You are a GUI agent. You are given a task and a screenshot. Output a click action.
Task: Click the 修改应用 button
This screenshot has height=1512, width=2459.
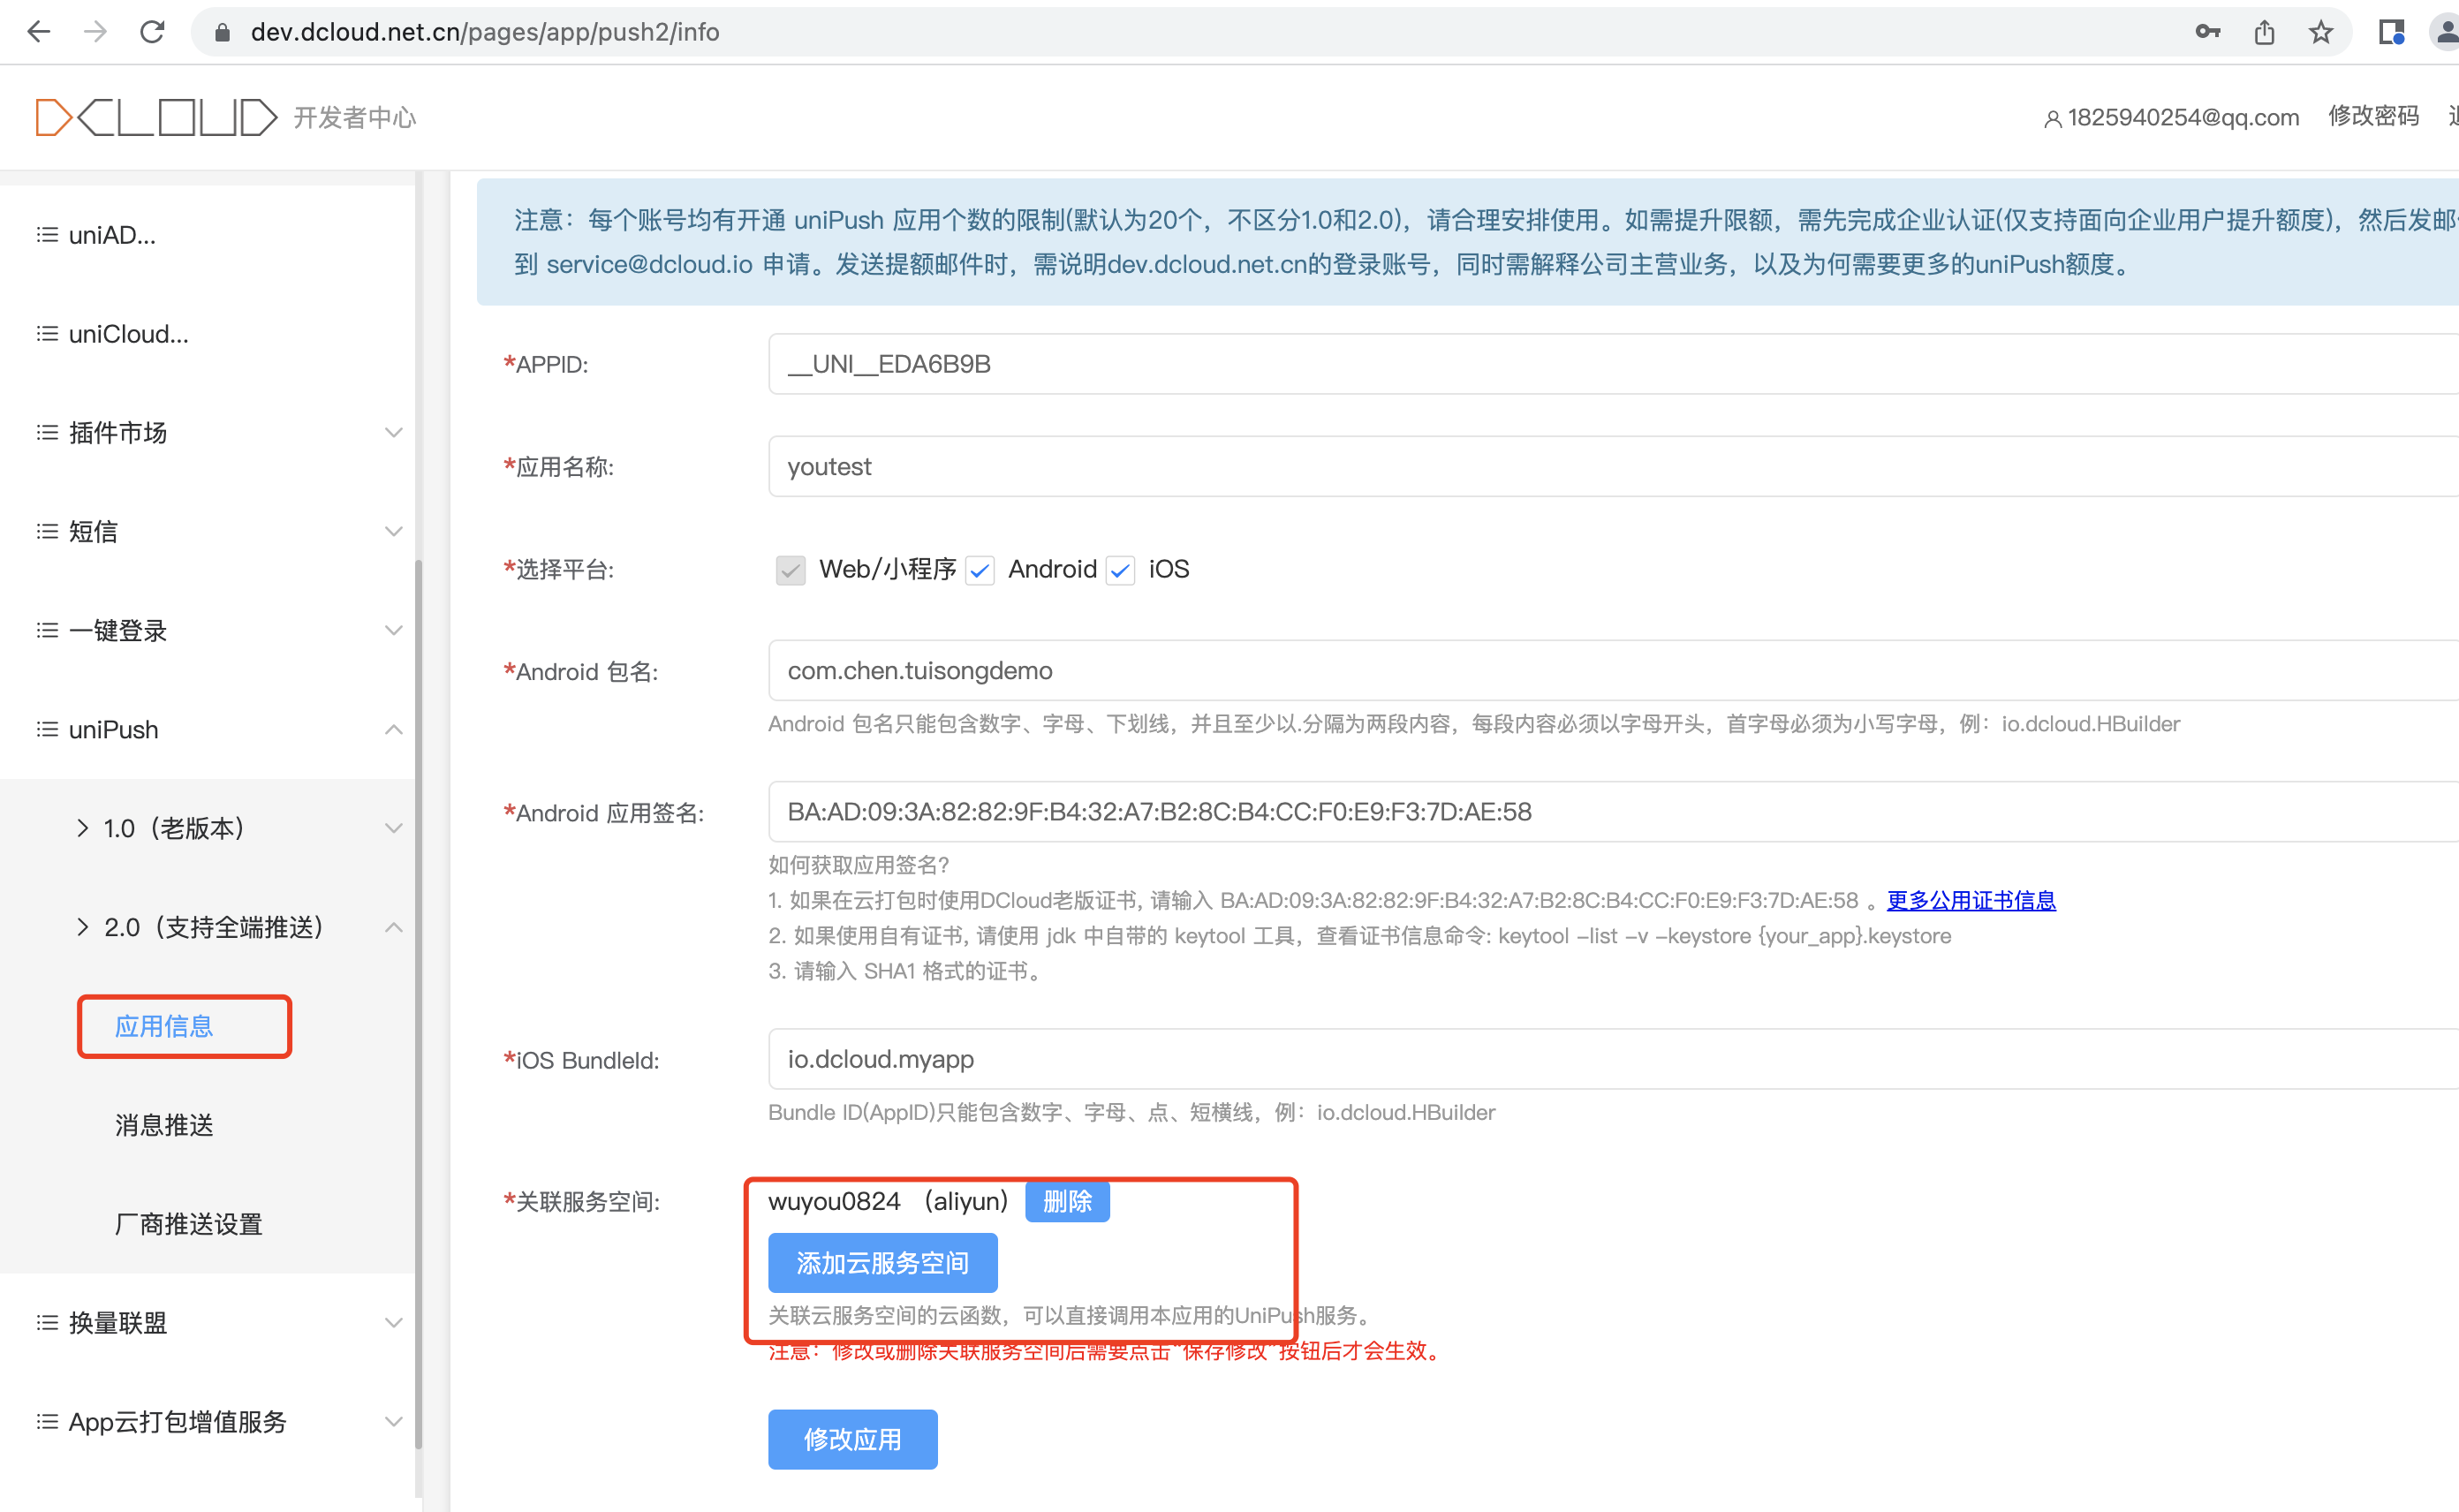pyautogui.click(x=852, y=1440)
